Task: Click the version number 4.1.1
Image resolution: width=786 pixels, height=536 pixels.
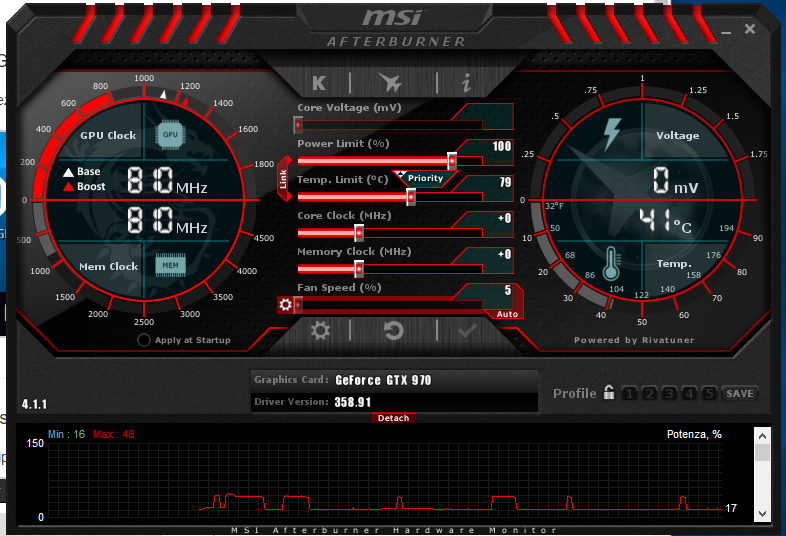Action: (34, 404)
